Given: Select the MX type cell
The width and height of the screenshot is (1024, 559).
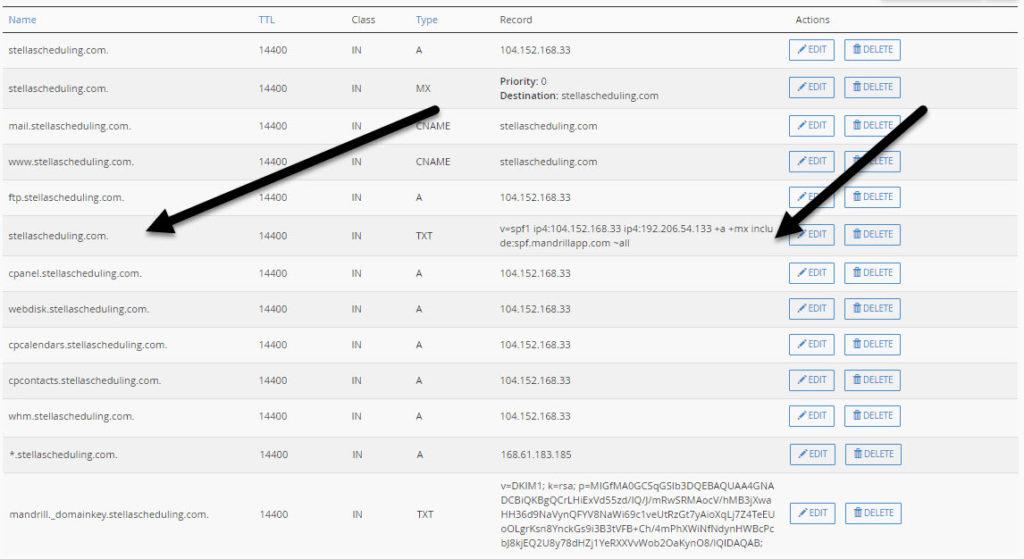Looking at the screenshot, I should 423,88.
